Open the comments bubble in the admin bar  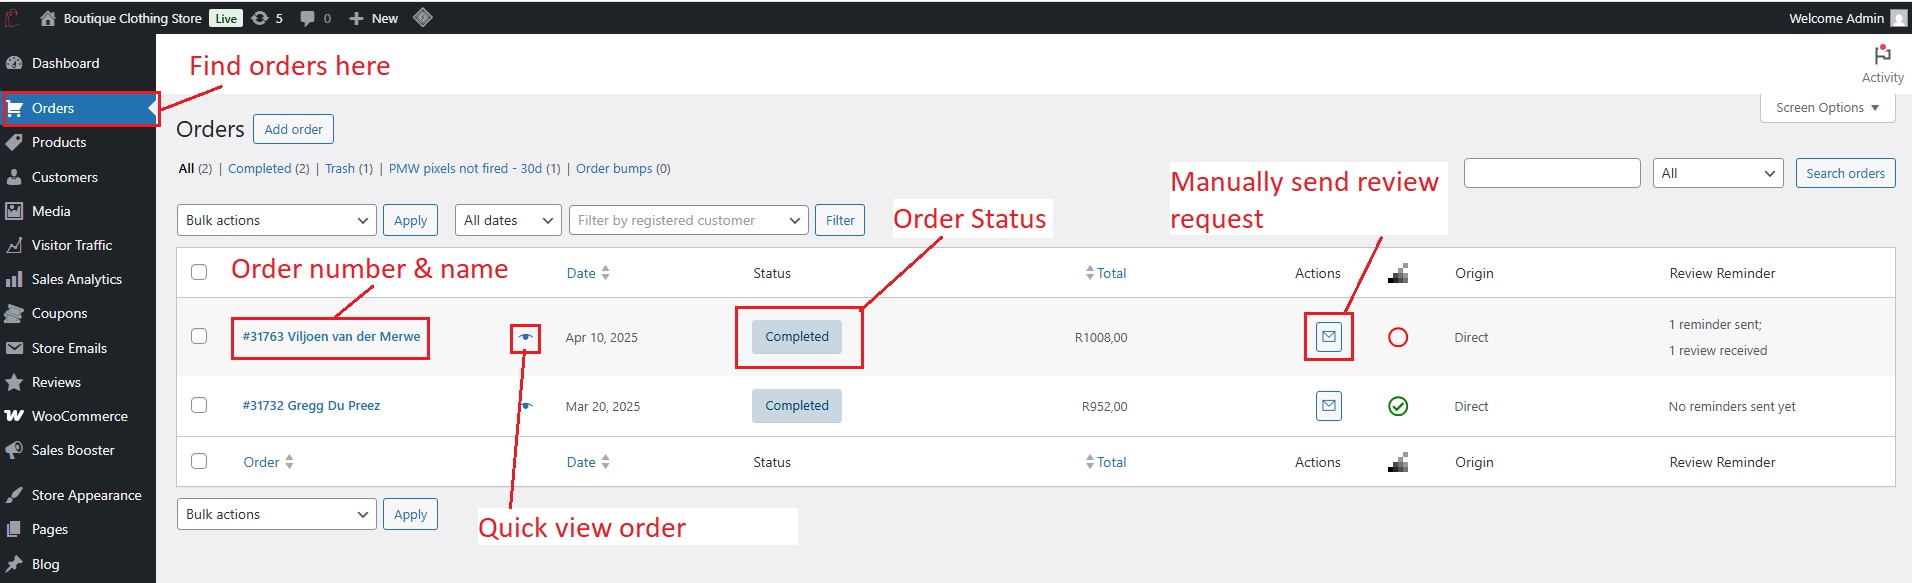pos(314,18)
